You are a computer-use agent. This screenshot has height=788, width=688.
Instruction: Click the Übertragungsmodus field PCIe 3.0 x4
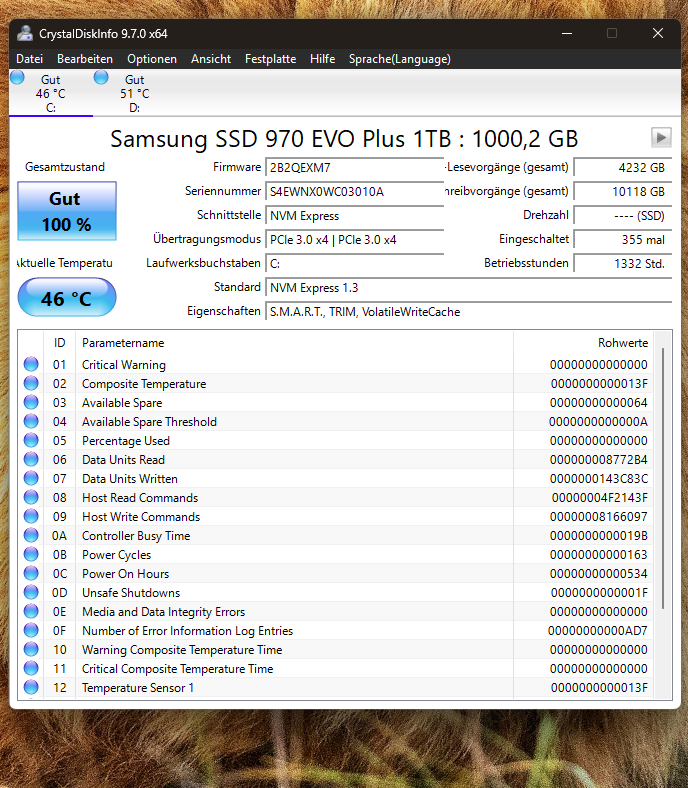click(354, 240)
